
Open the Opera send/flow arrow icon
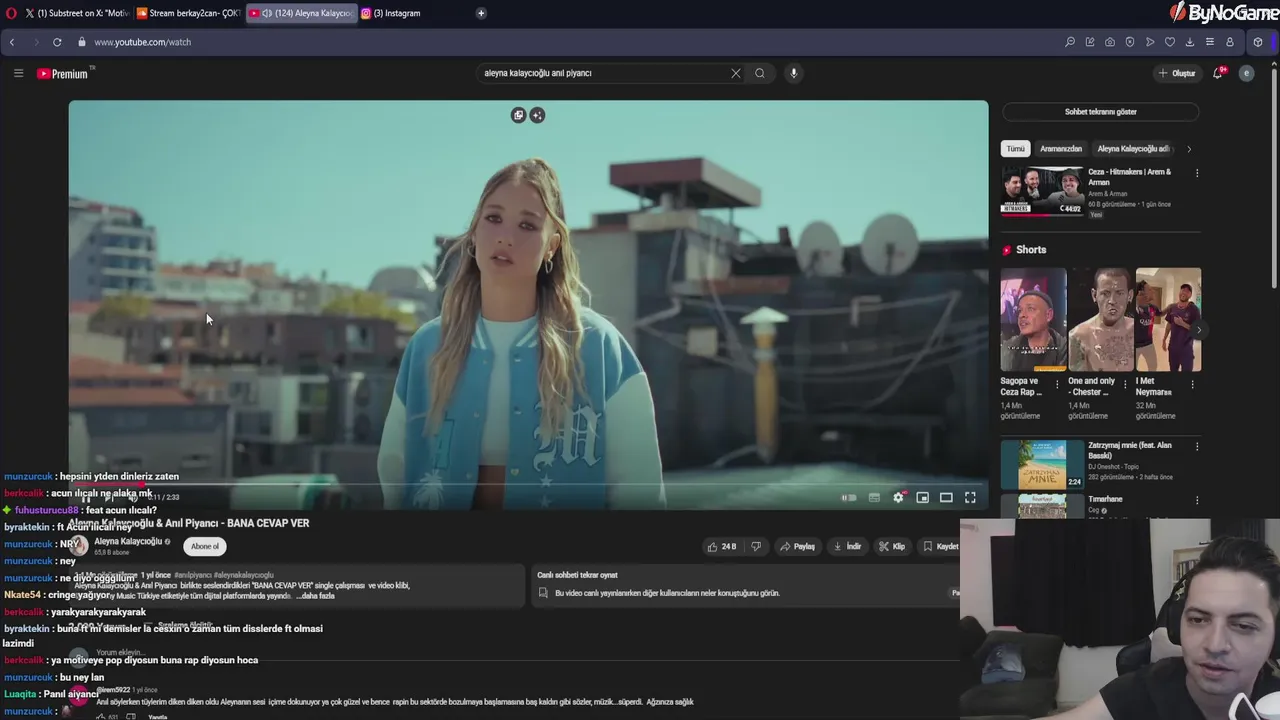pyautogui.click(x=1150, y=42)
